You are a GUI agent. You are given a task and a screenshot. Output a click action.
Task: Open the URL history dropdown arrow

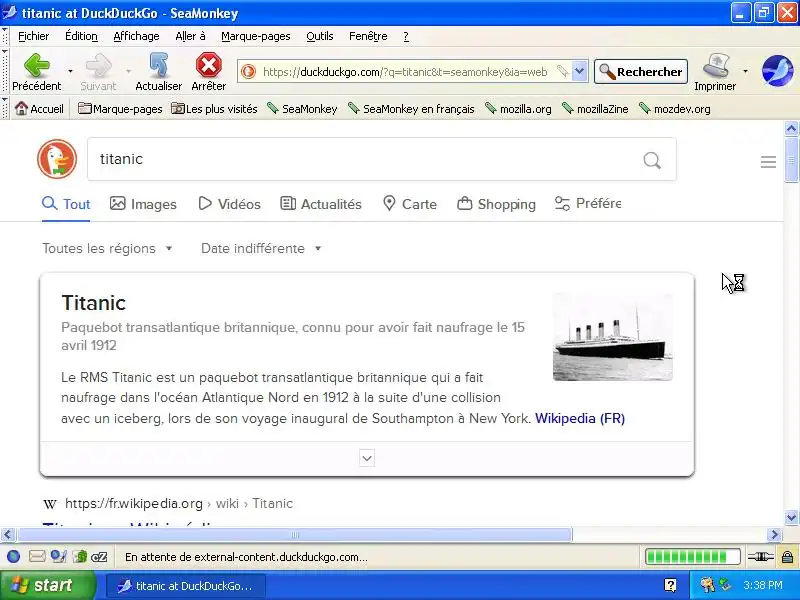tap(580, 71)
